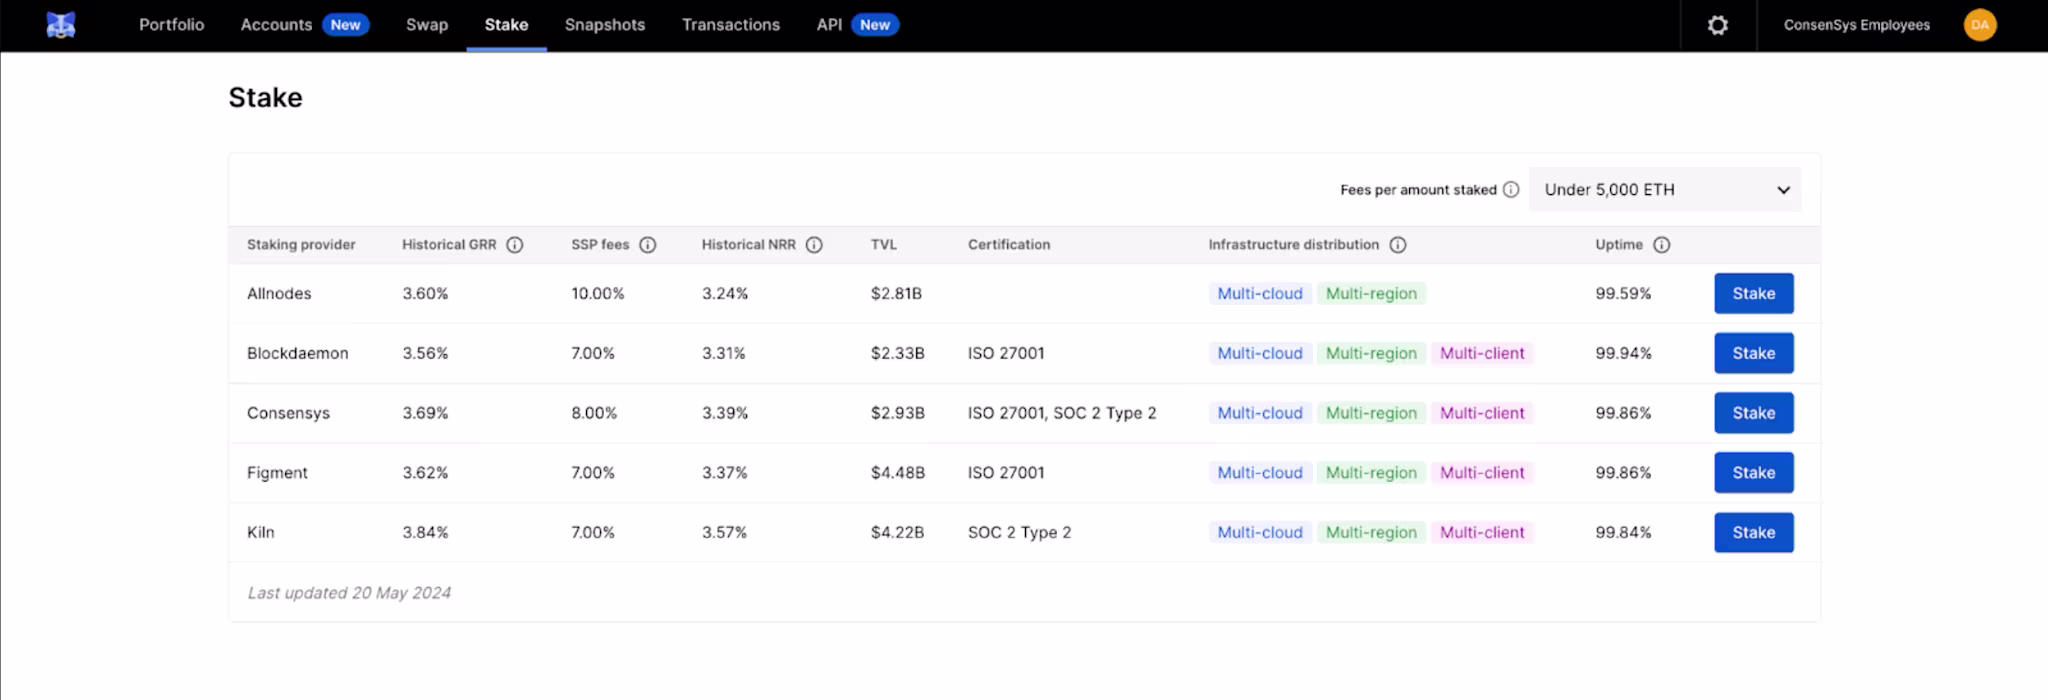Click Kiln's SOC 2 Type 2 certification

1019,533
